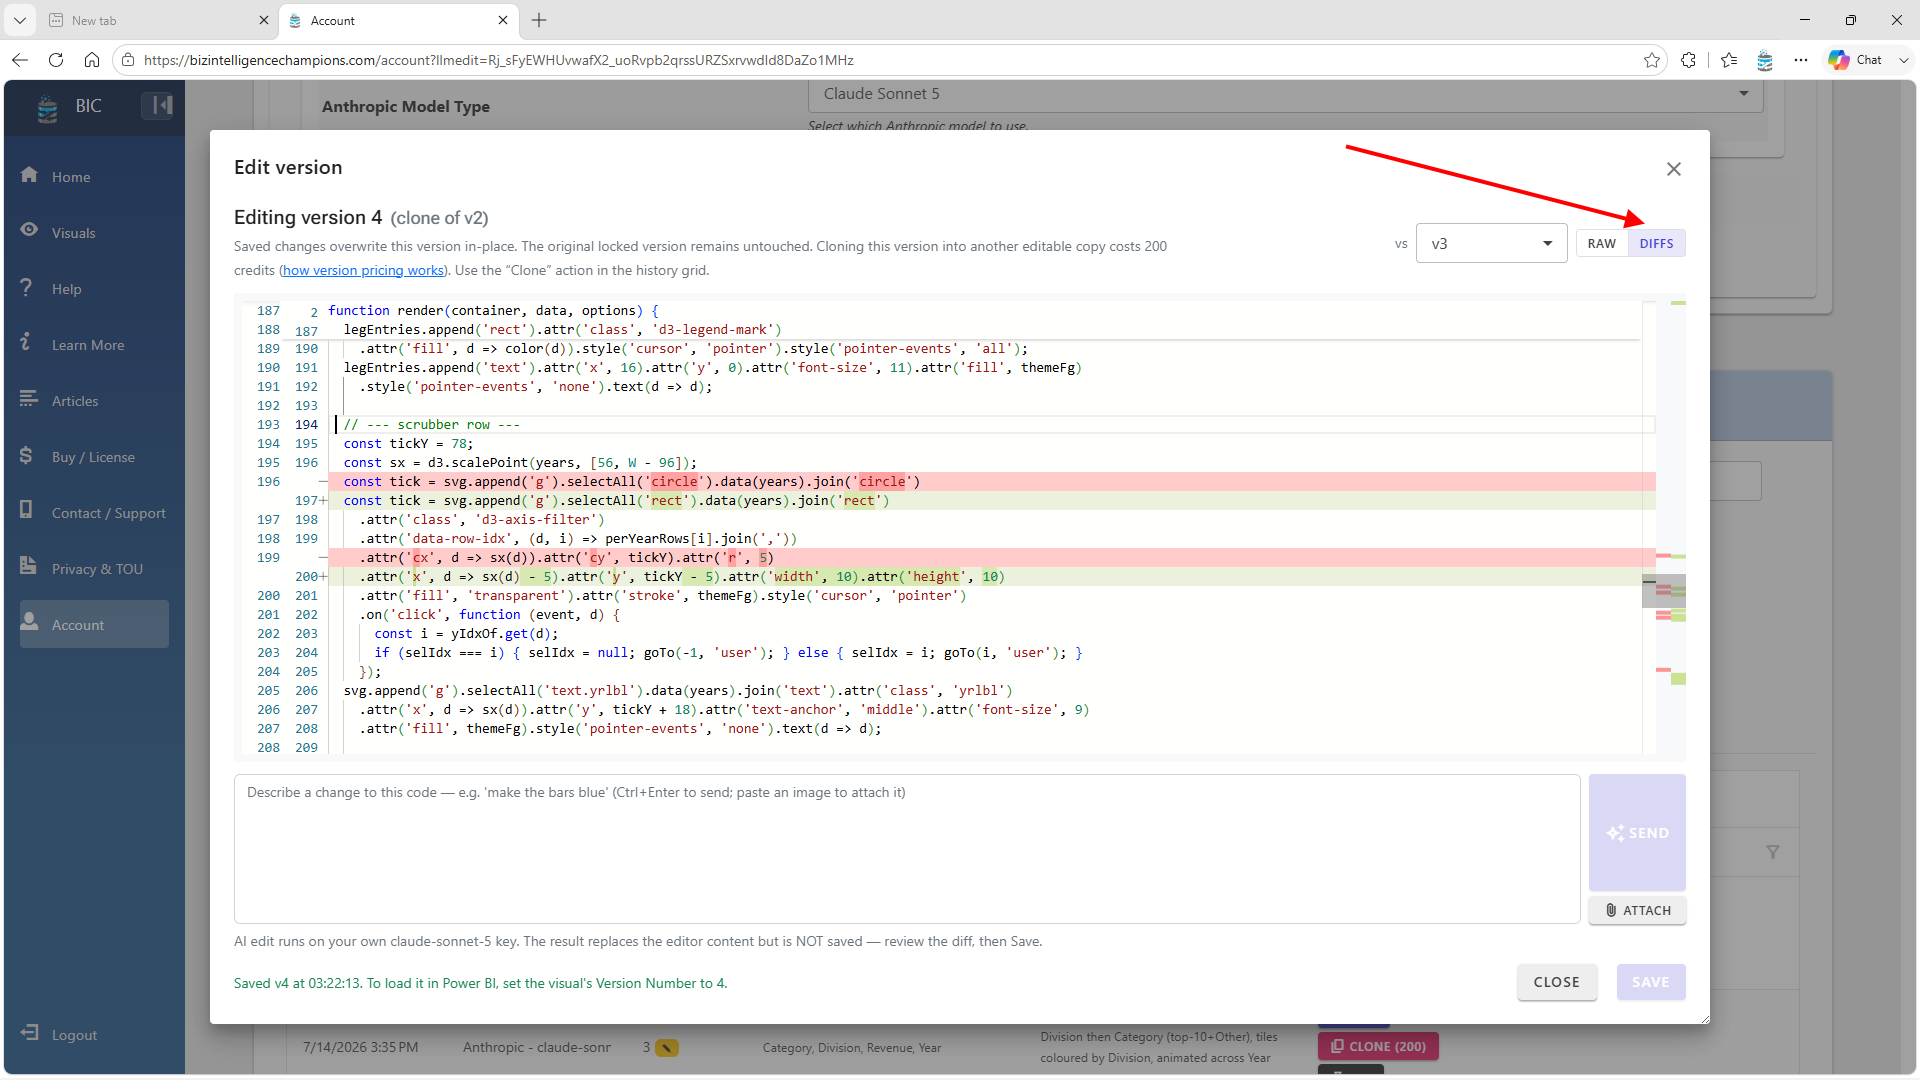Click the paperclip icon on ATTACH
The width and height of the screenshot is (1920, 1080).
tap(1611, 910)
